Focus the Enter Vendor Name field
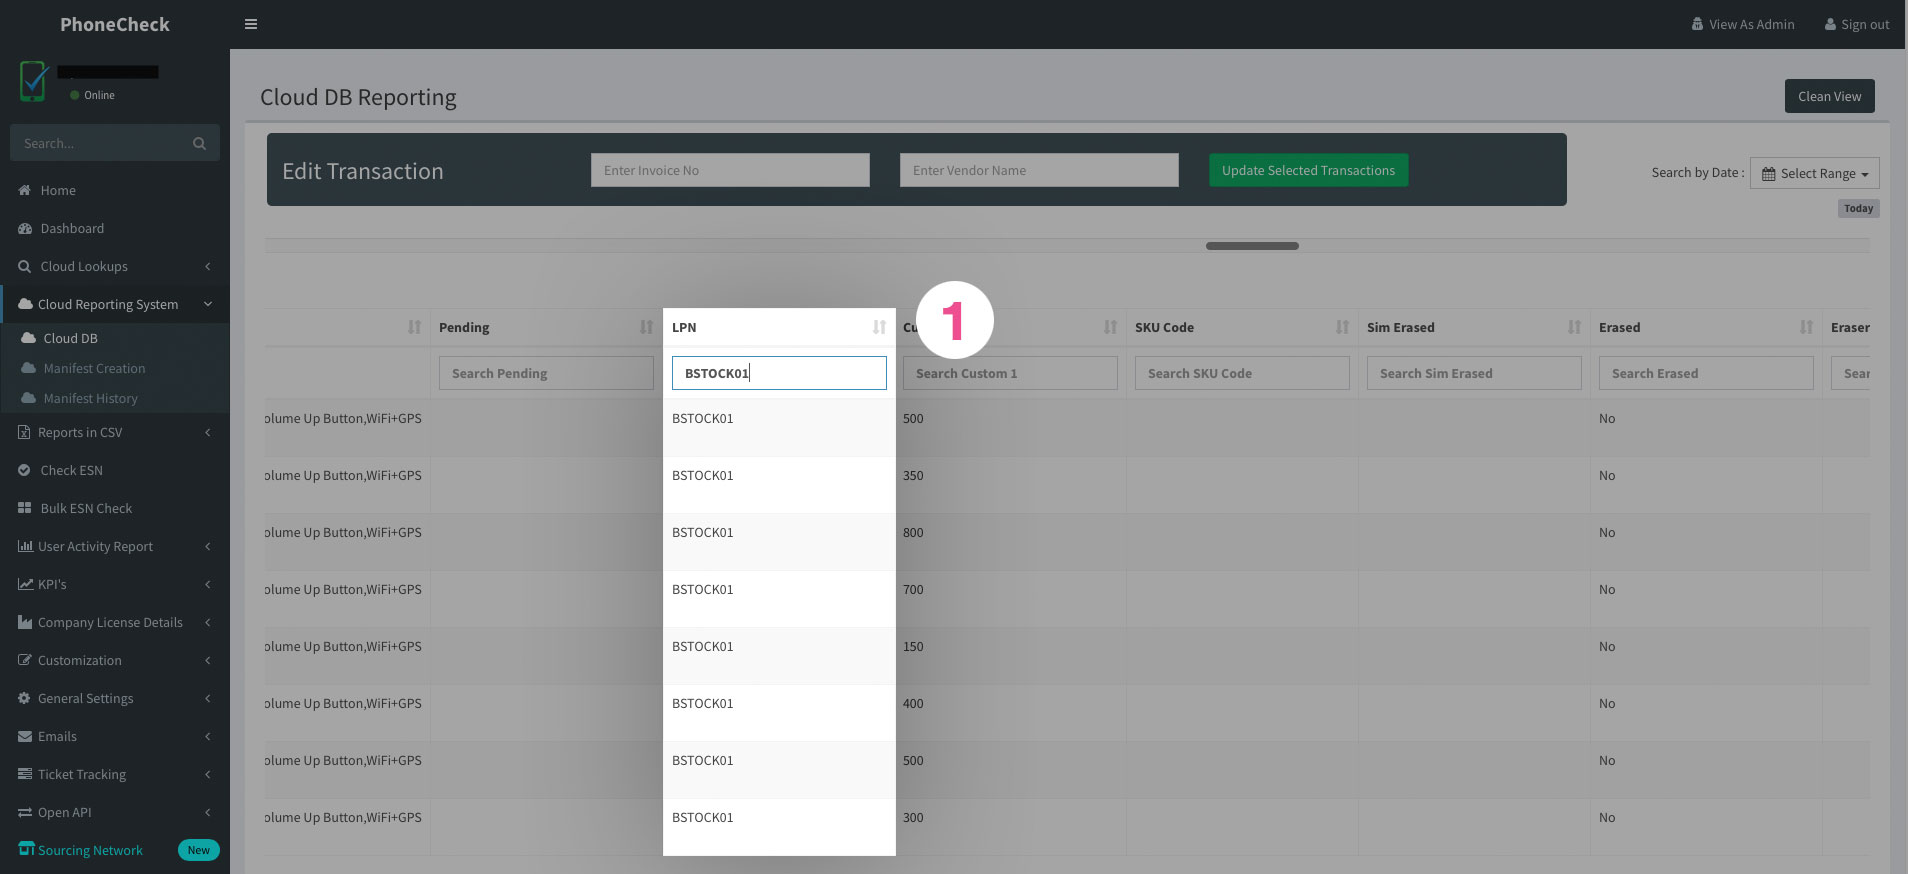This screenshot has width=1908, height=874. pyautogui.click(x=1039, y=170)
